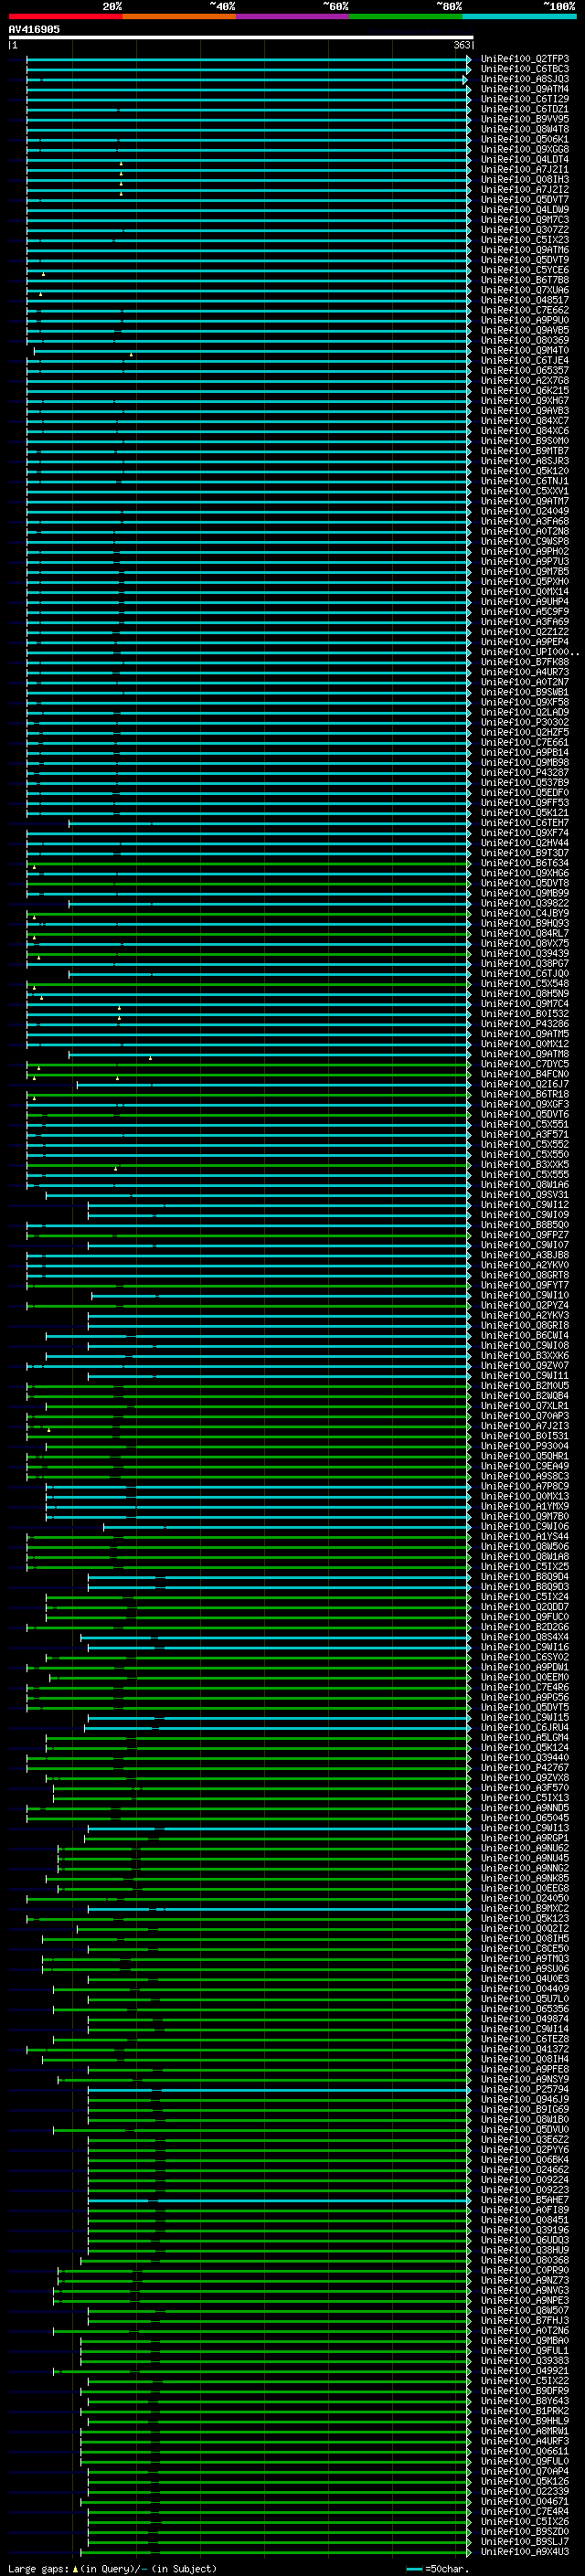Click hit label UniRef100_C5YCE6
Viewport: 585px width, 2576px height.
click(x=525, y=270)
